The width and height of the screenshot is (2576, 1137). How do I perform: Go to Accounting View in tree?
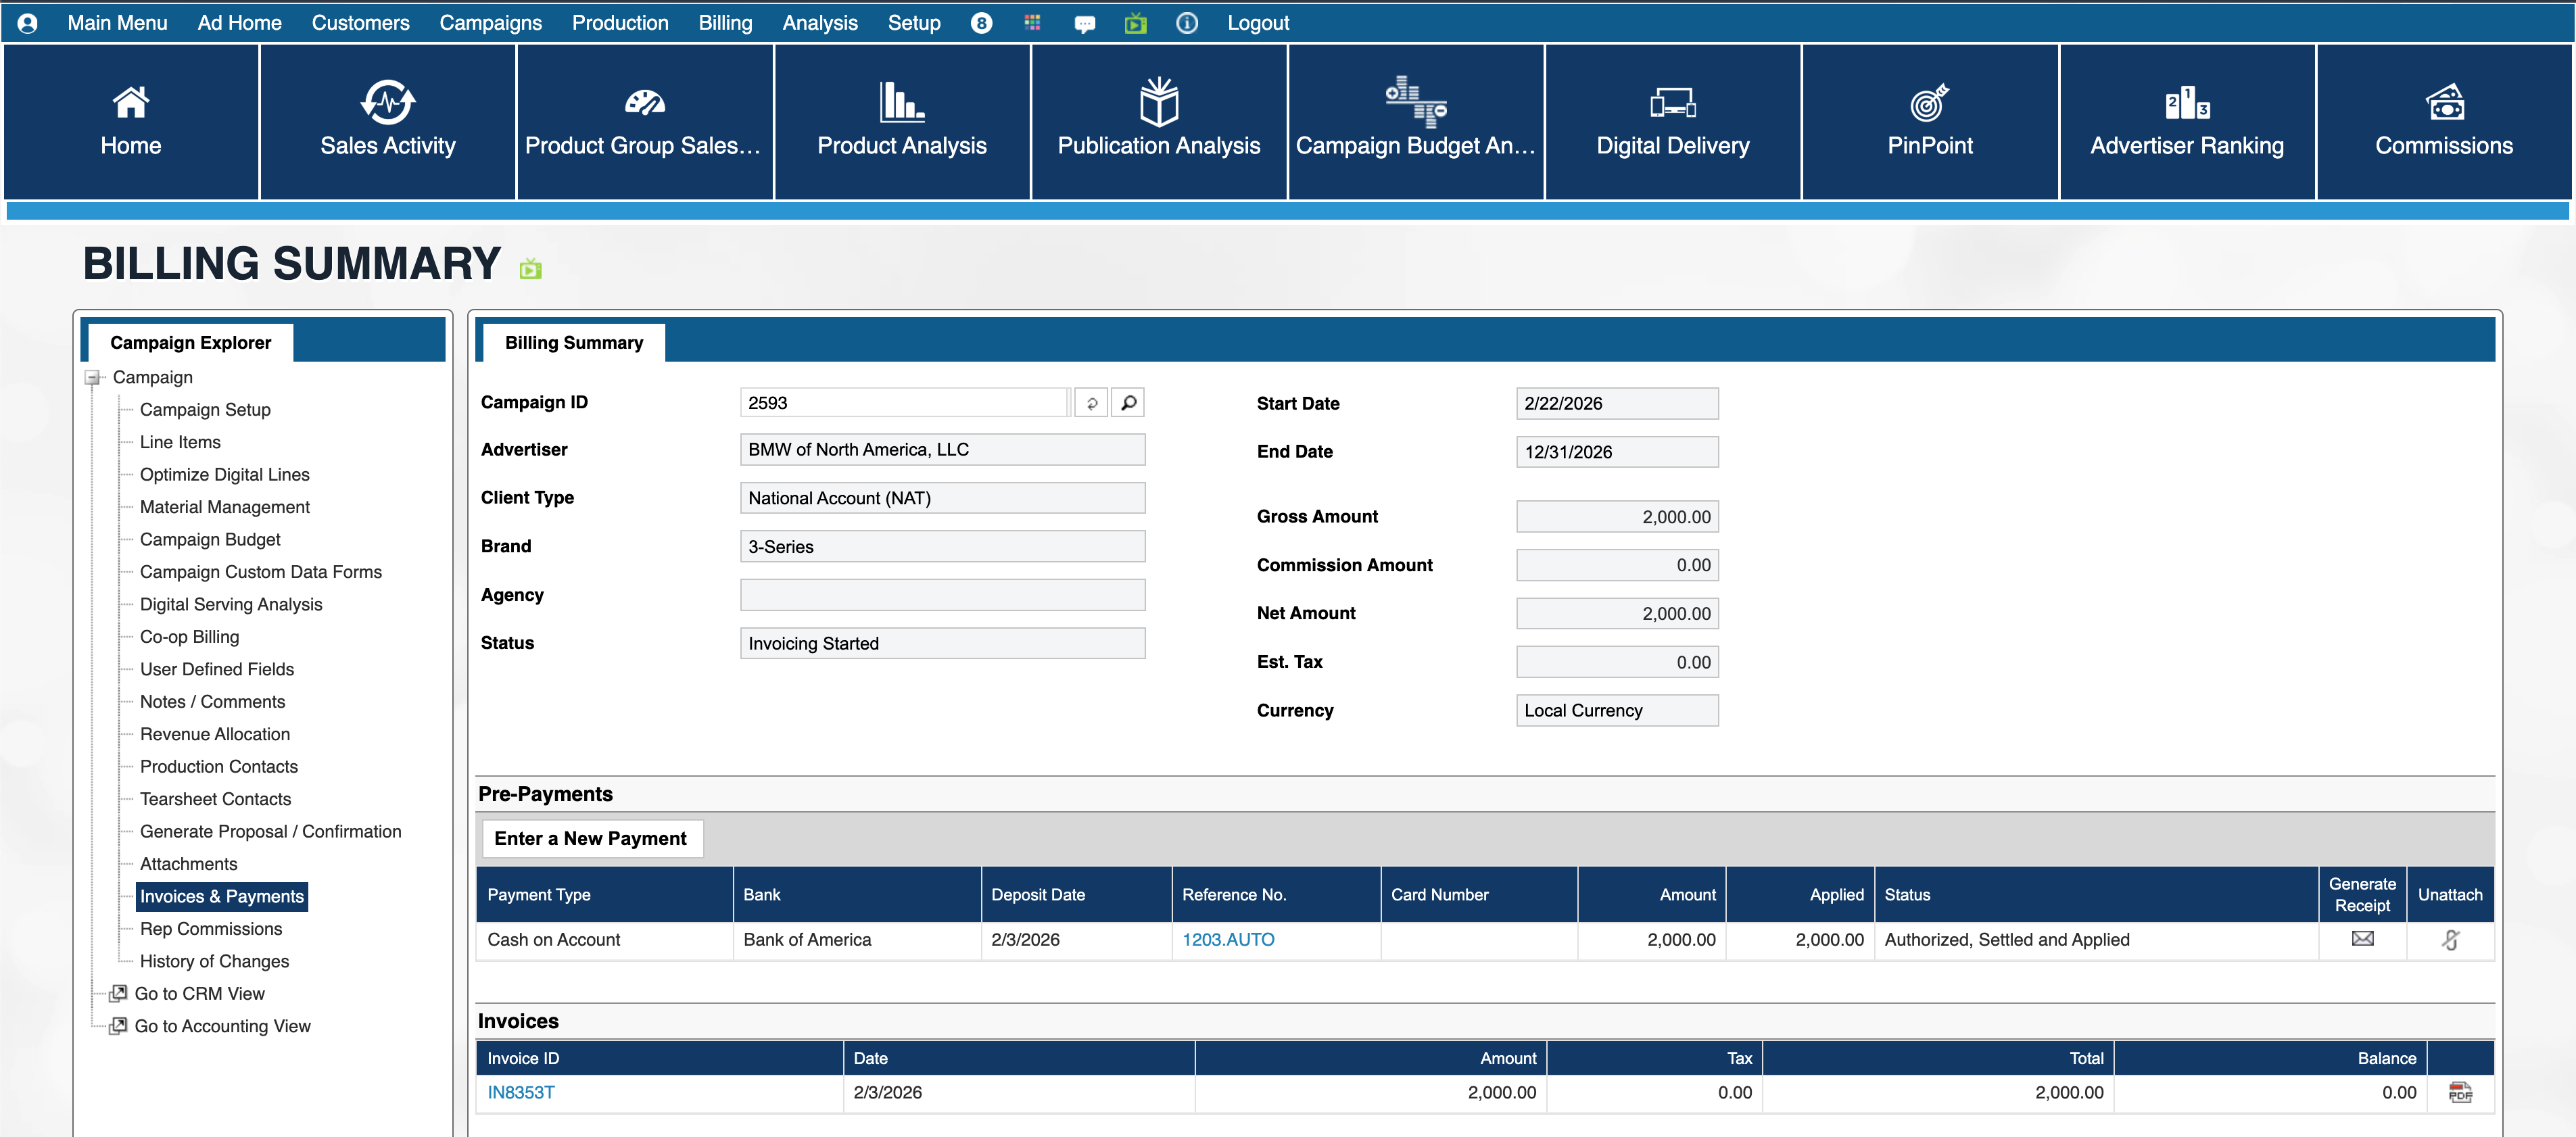[222, 1025]
